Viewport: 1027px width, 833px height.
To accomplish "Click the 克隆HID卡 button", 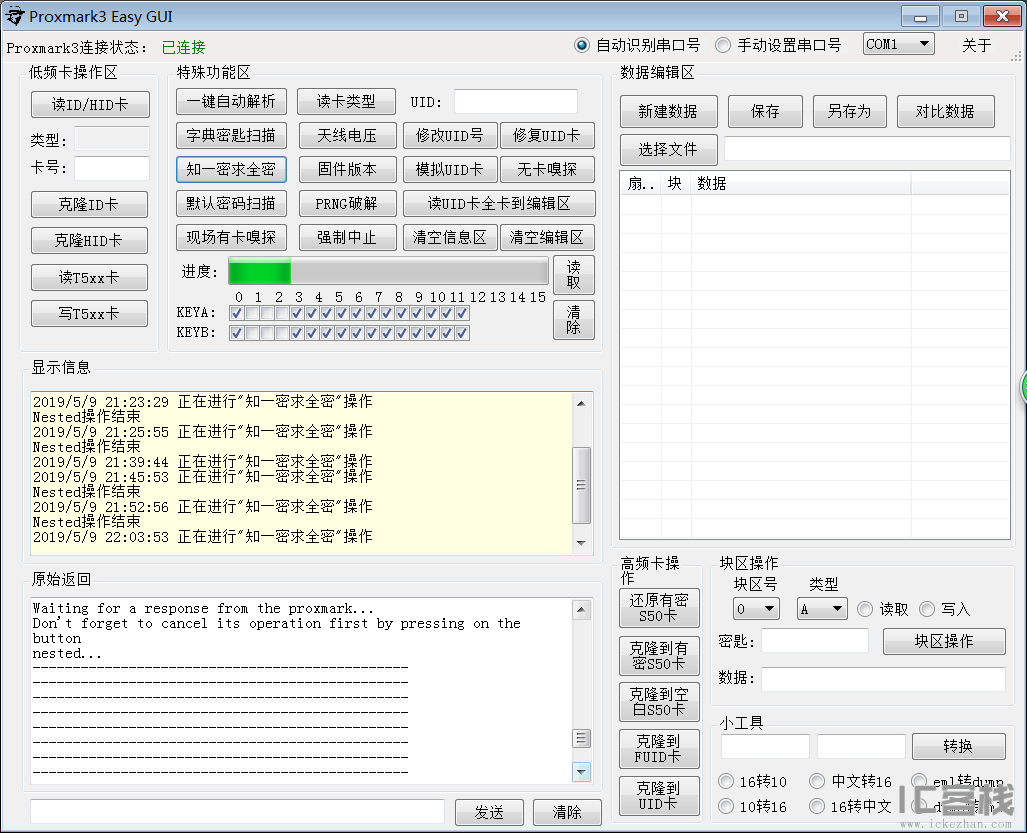I will (89, 241).
